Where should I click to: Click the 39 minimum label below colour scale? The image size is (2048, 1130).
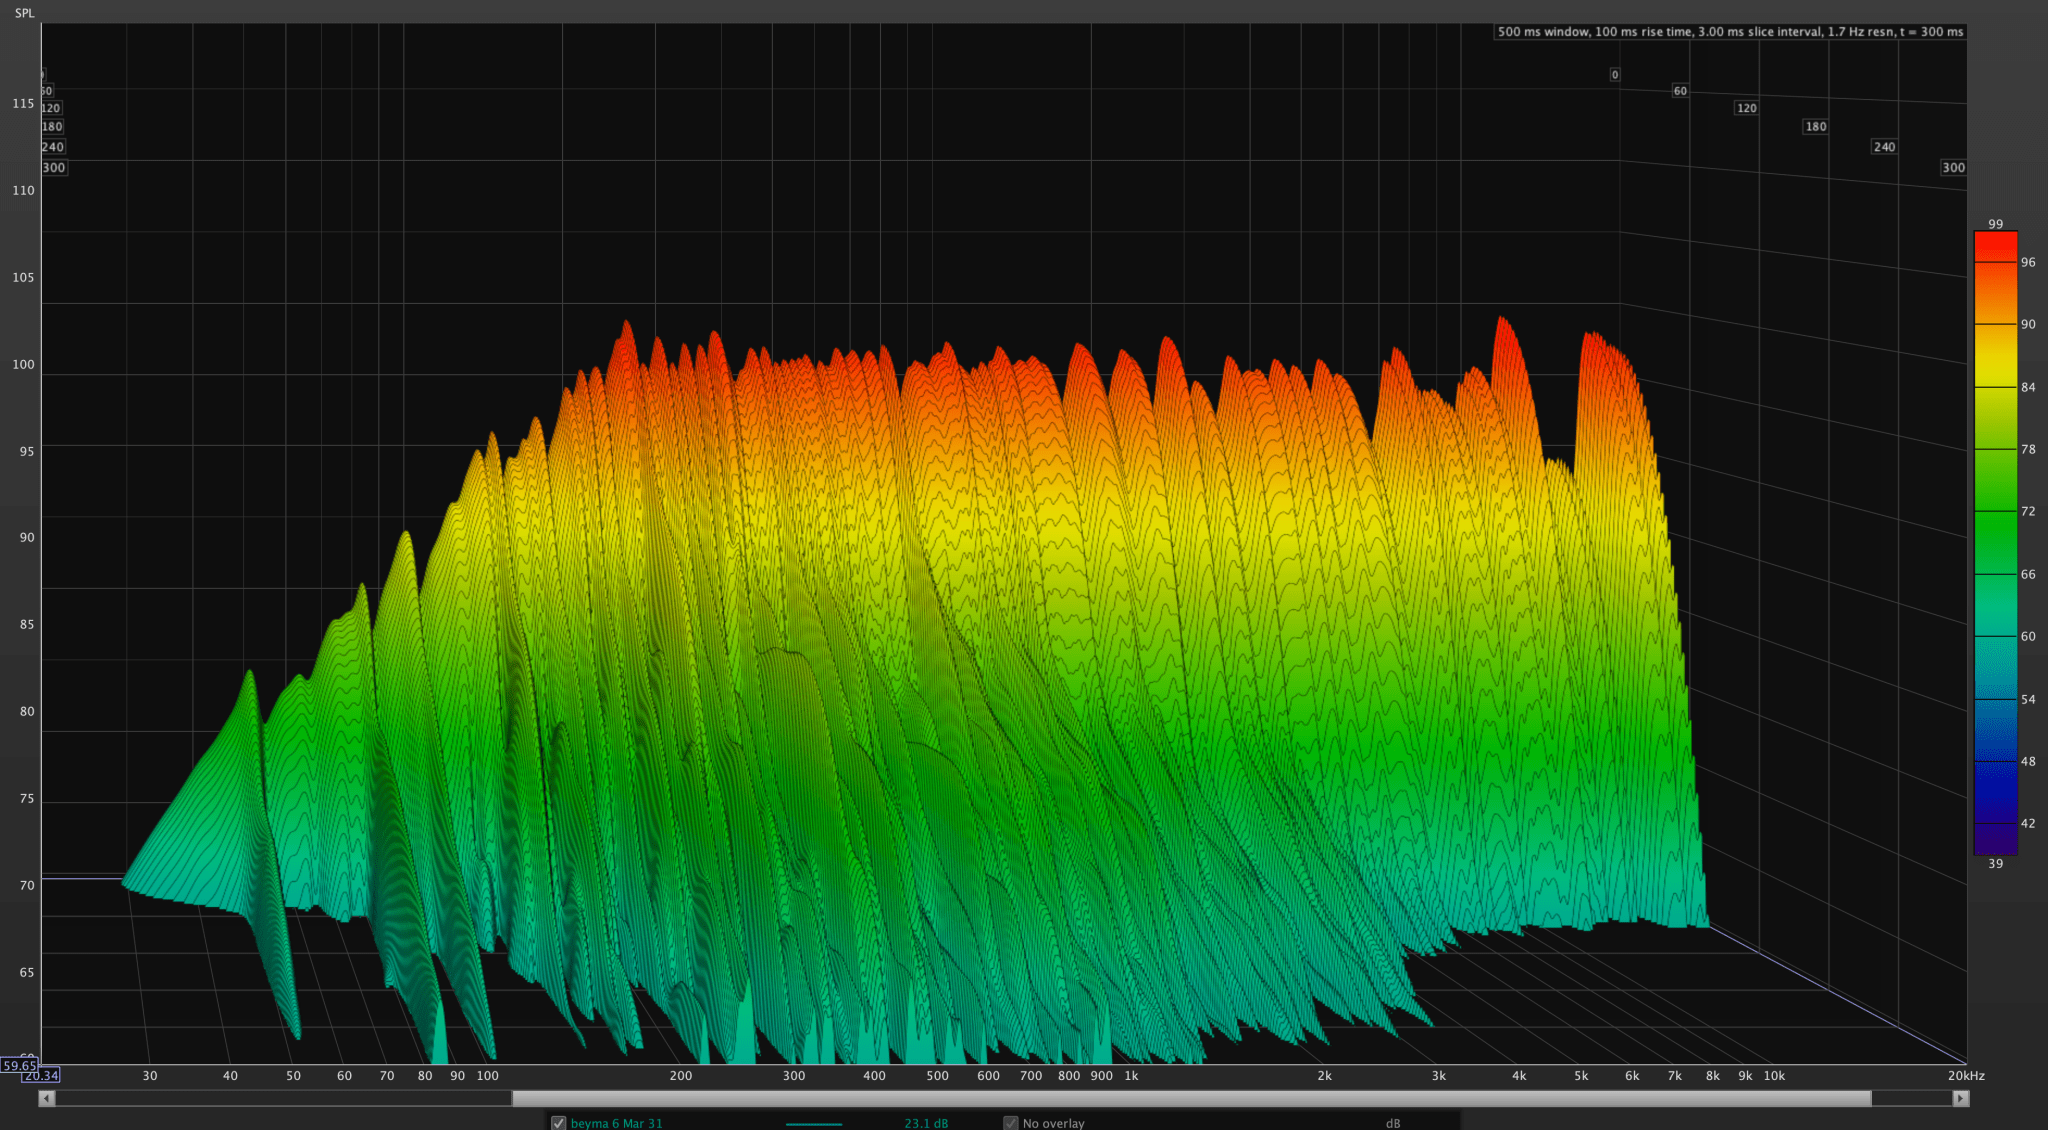(1995, 863)
